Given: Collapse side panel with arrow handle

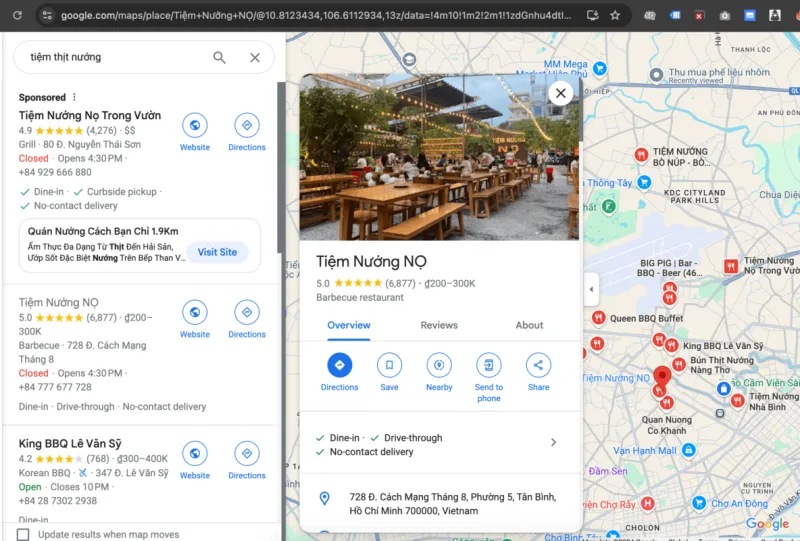Looking at the screenshot, I should pos(591,289).
